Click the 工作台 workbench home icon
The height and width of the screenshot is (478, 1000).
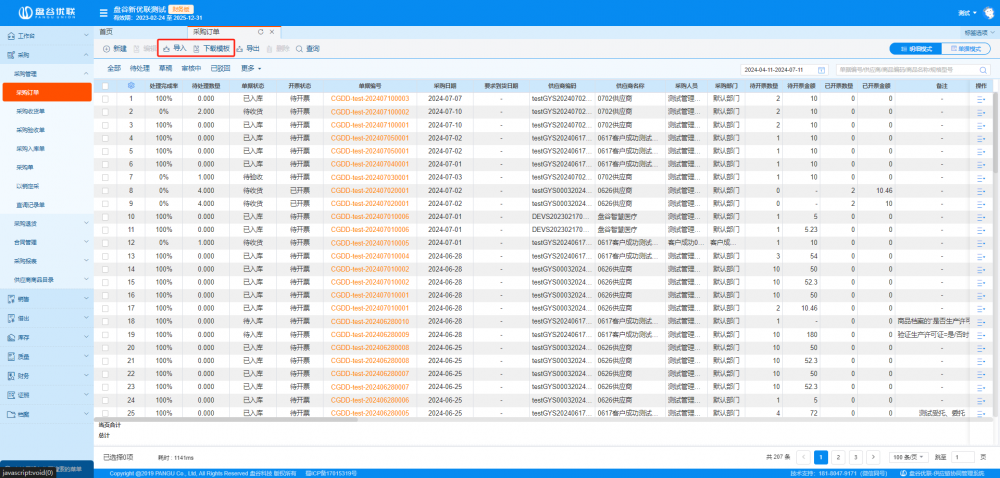pyautogui.click(x=11, y=36)
